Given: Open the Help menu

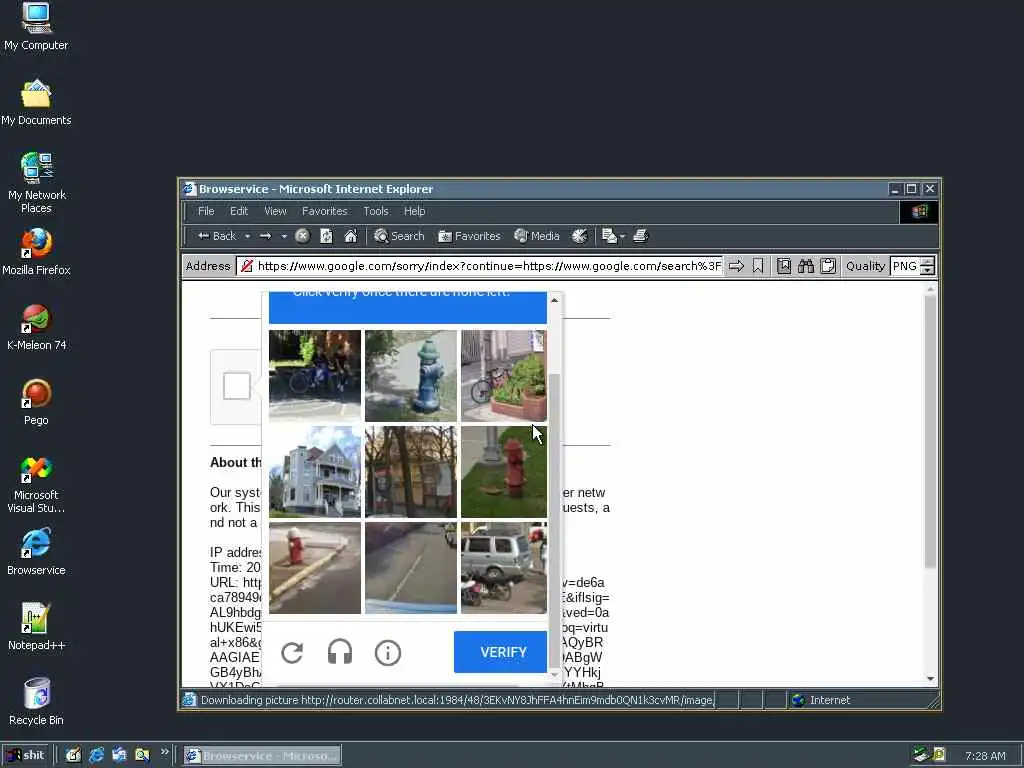Looking at the screenshot, I should coord(415,211).
